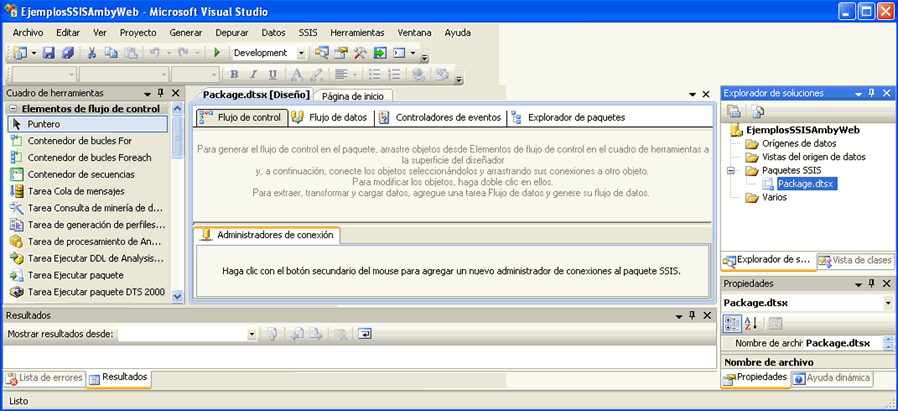Open the Archivo menu
The width and height of the screenshot is (898, 411).
click(27, 33)
